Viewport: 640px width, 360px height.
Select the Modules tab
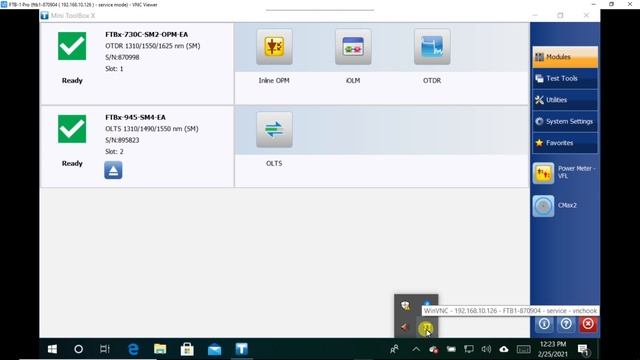(565, 57)
